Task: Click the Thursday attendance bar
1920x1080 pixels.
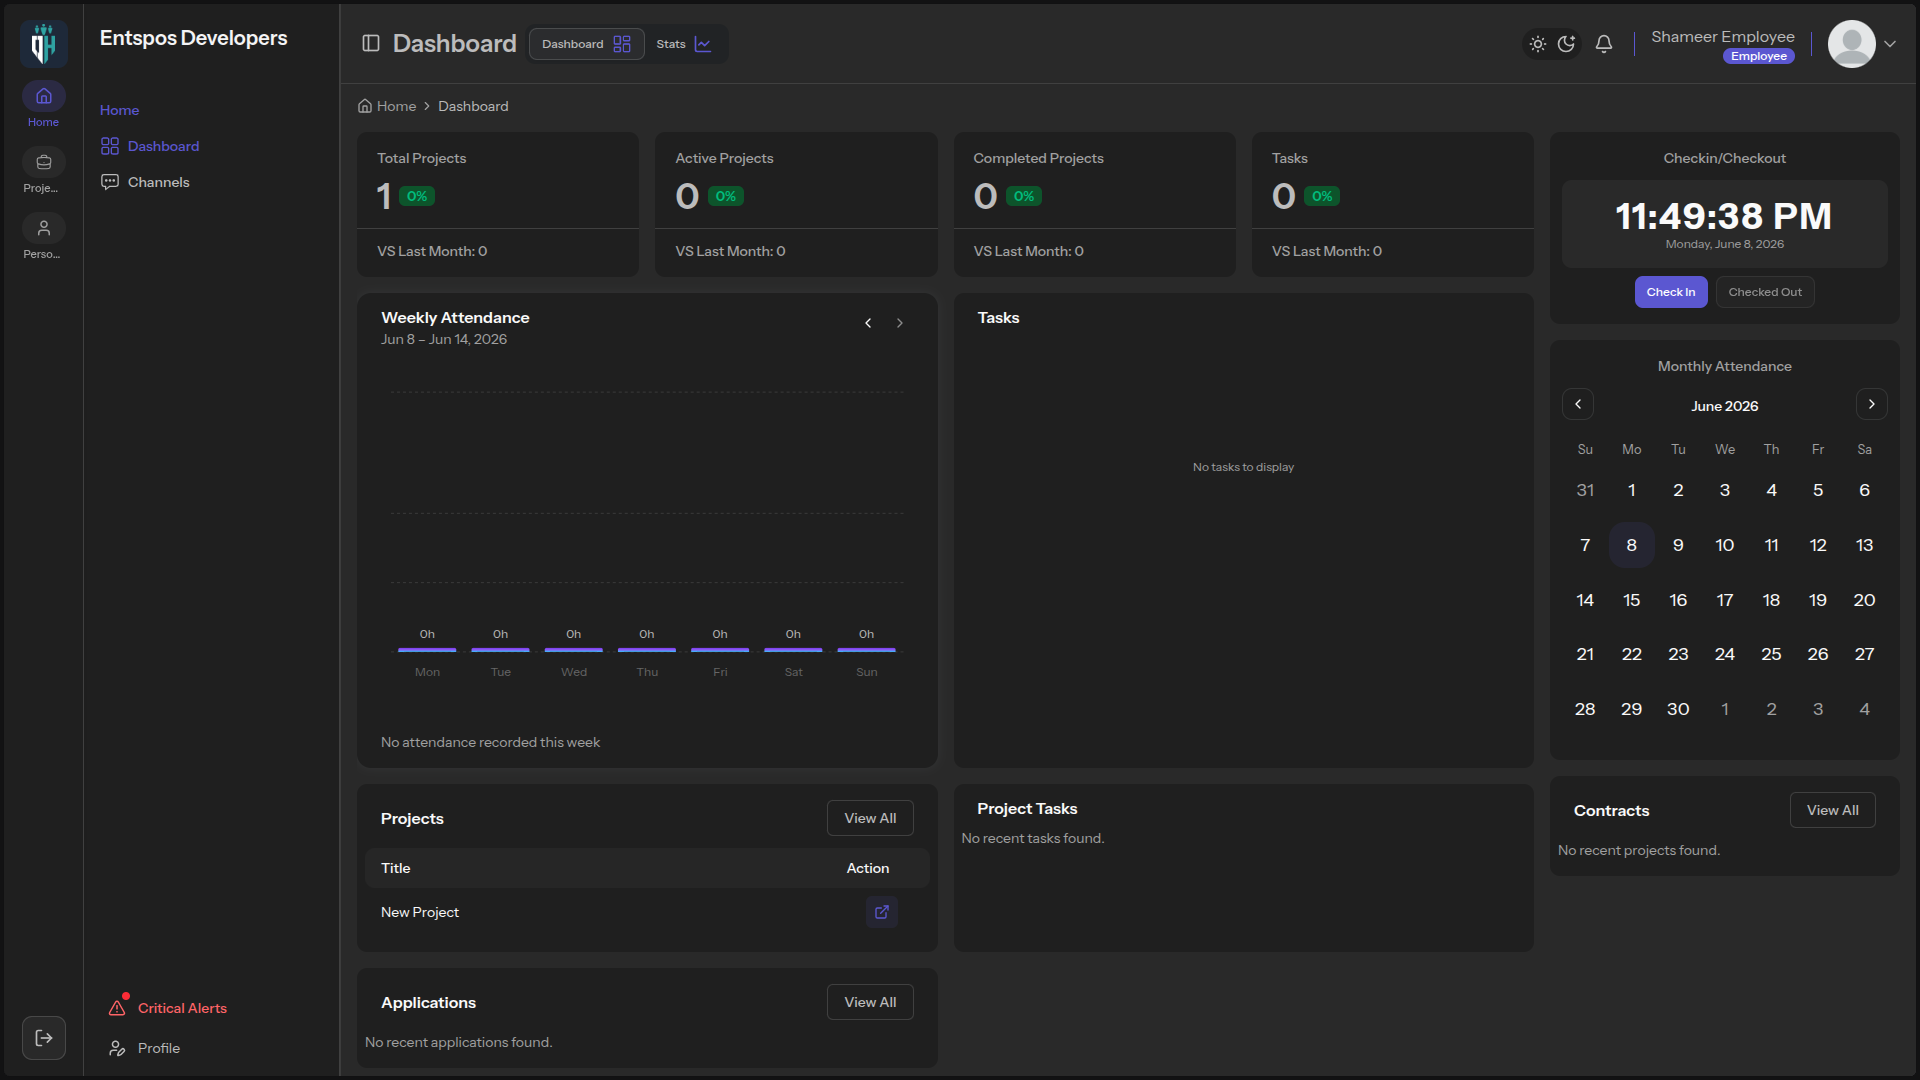Action: pyautogui.click(x=647, y=650)
